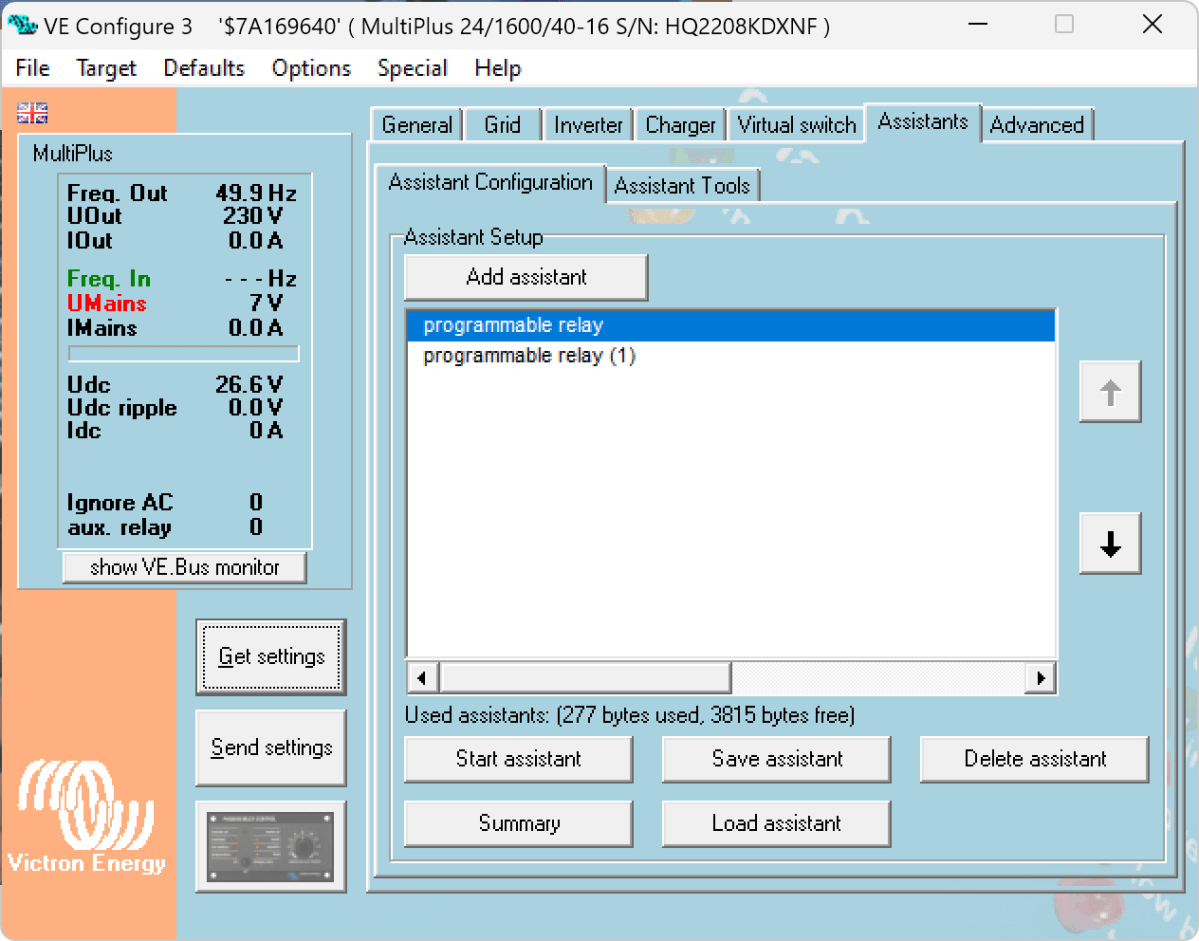Open the File menu

click(31, 68)
